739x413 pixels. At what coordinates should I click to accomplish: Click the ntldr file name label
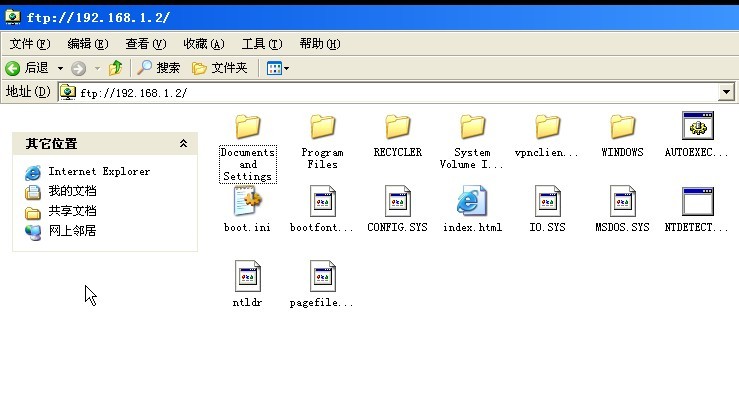point(247,303)
